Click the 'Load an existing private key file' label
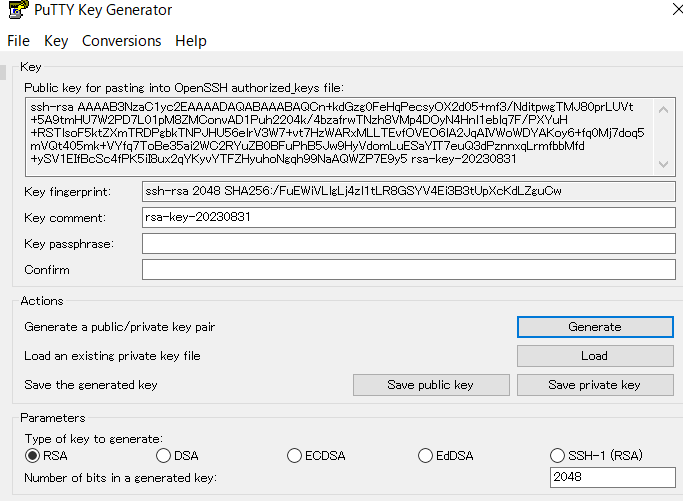683x501 pixels. point(112,356)
